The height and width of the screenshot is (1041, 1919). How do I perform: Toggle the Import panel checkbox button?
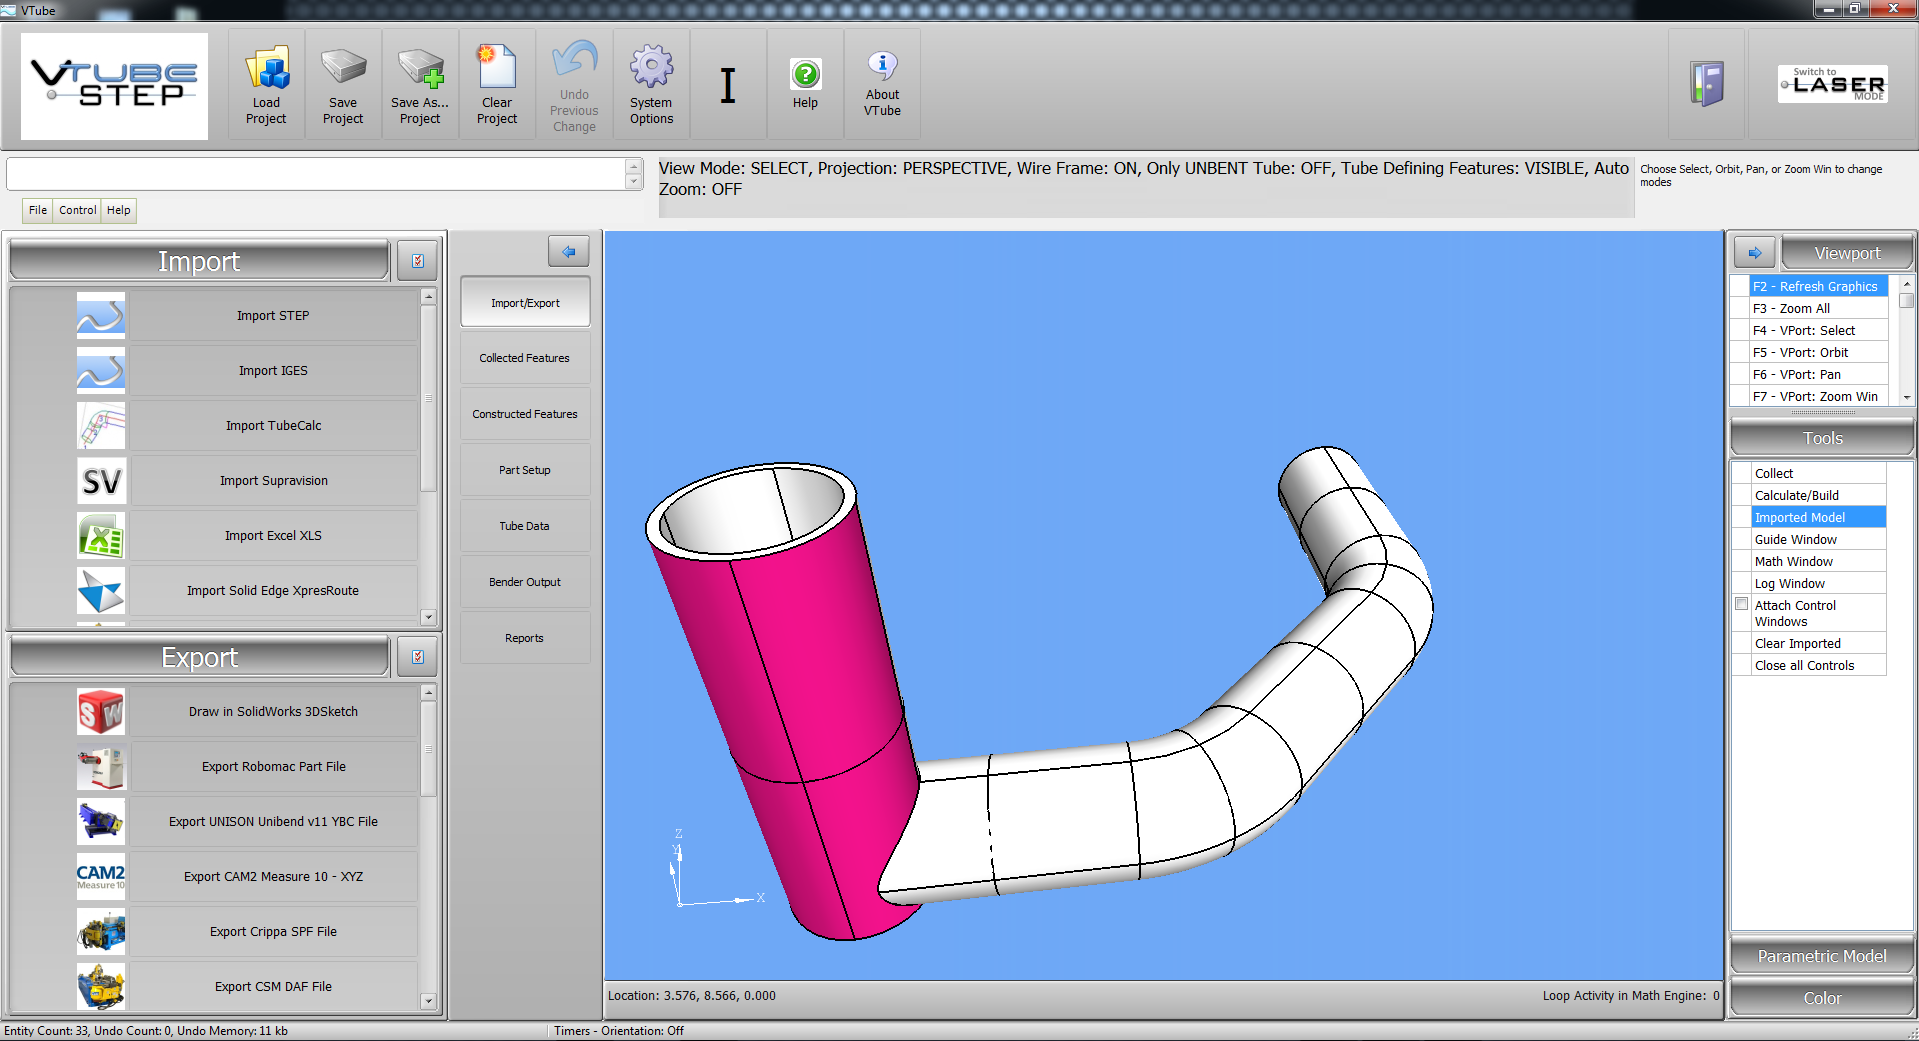click(418, 261)
